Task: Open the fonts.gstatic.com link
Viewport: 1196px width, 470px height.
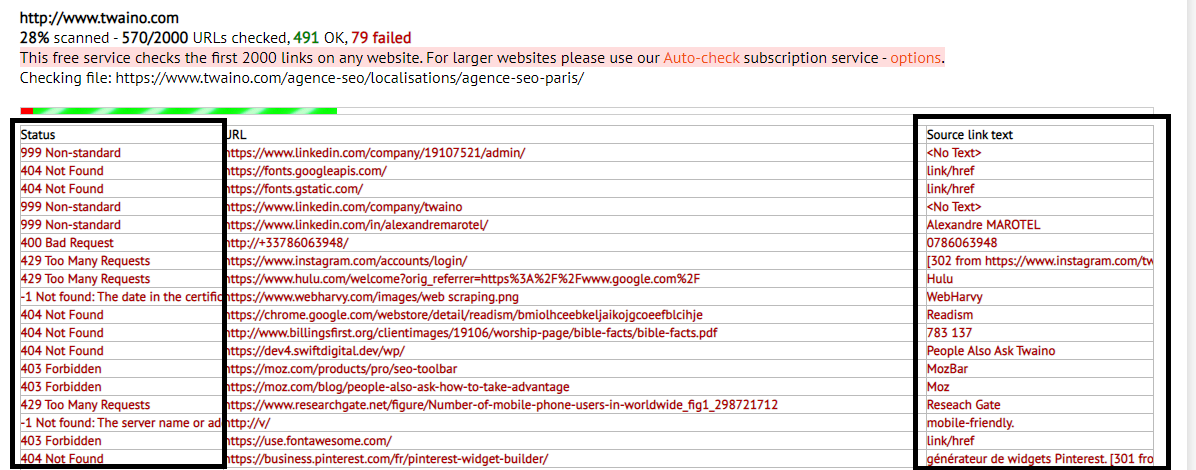Action: coord(294,189)
